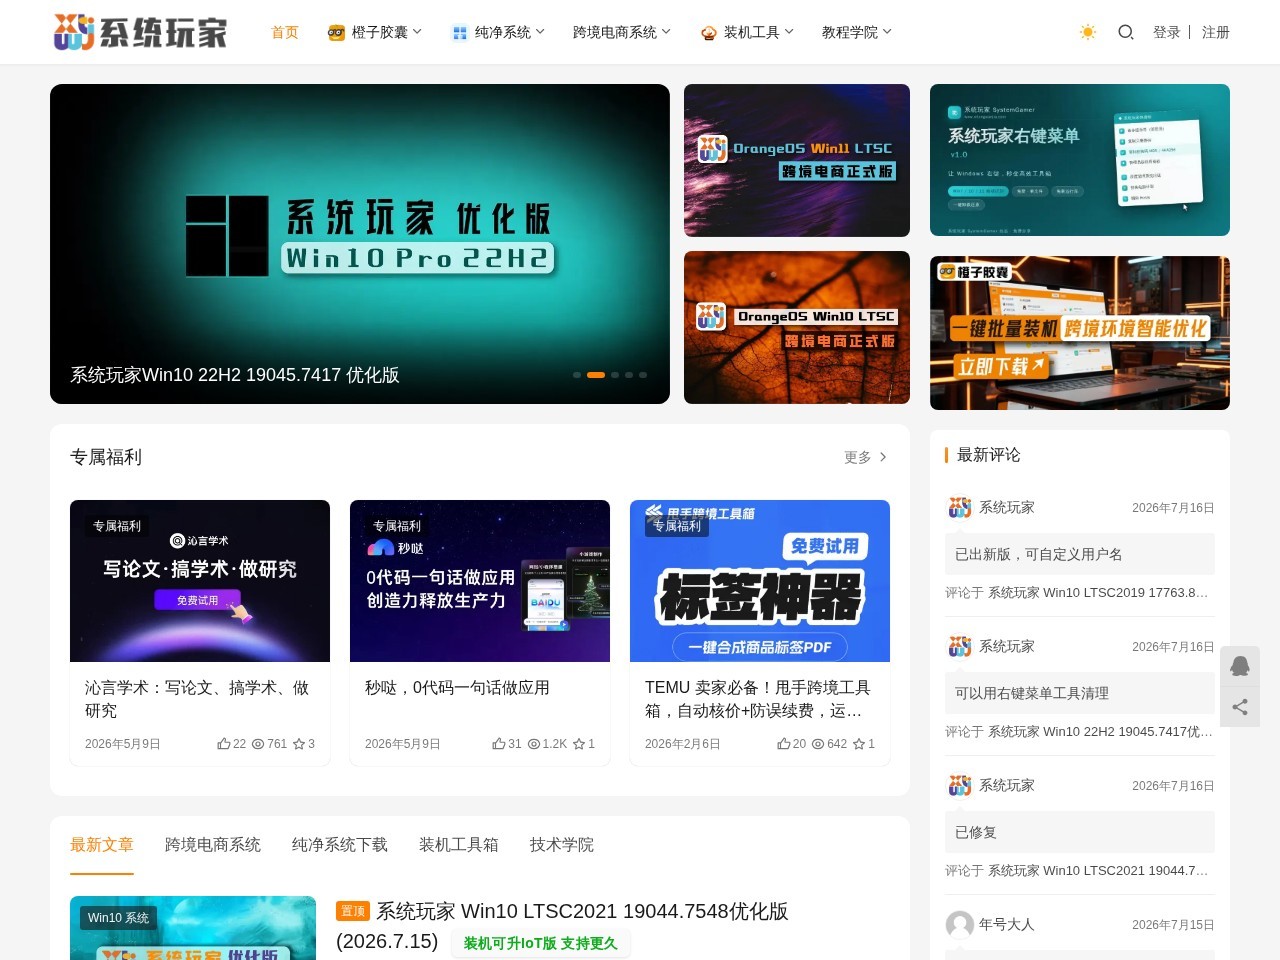The width and height of the screenshot is (1280, 960).
Task: Click the views icon on TEMU 卖家必备 card
Action: 818,744
